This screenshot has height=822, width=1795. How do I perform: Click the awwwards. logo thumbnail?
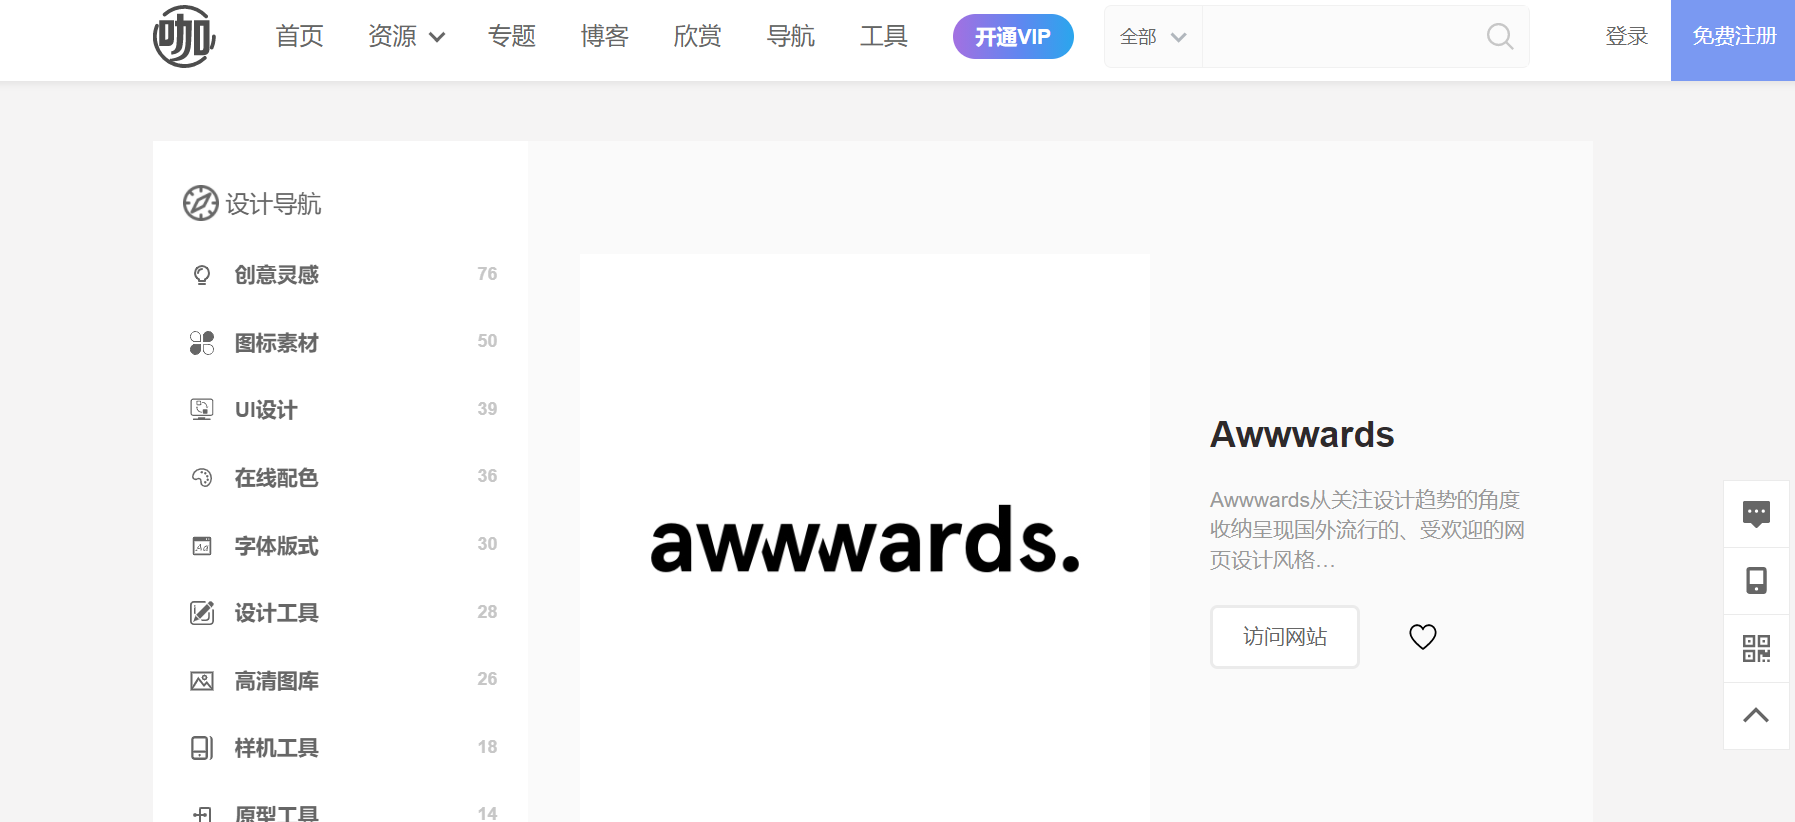tap(865, 538)
